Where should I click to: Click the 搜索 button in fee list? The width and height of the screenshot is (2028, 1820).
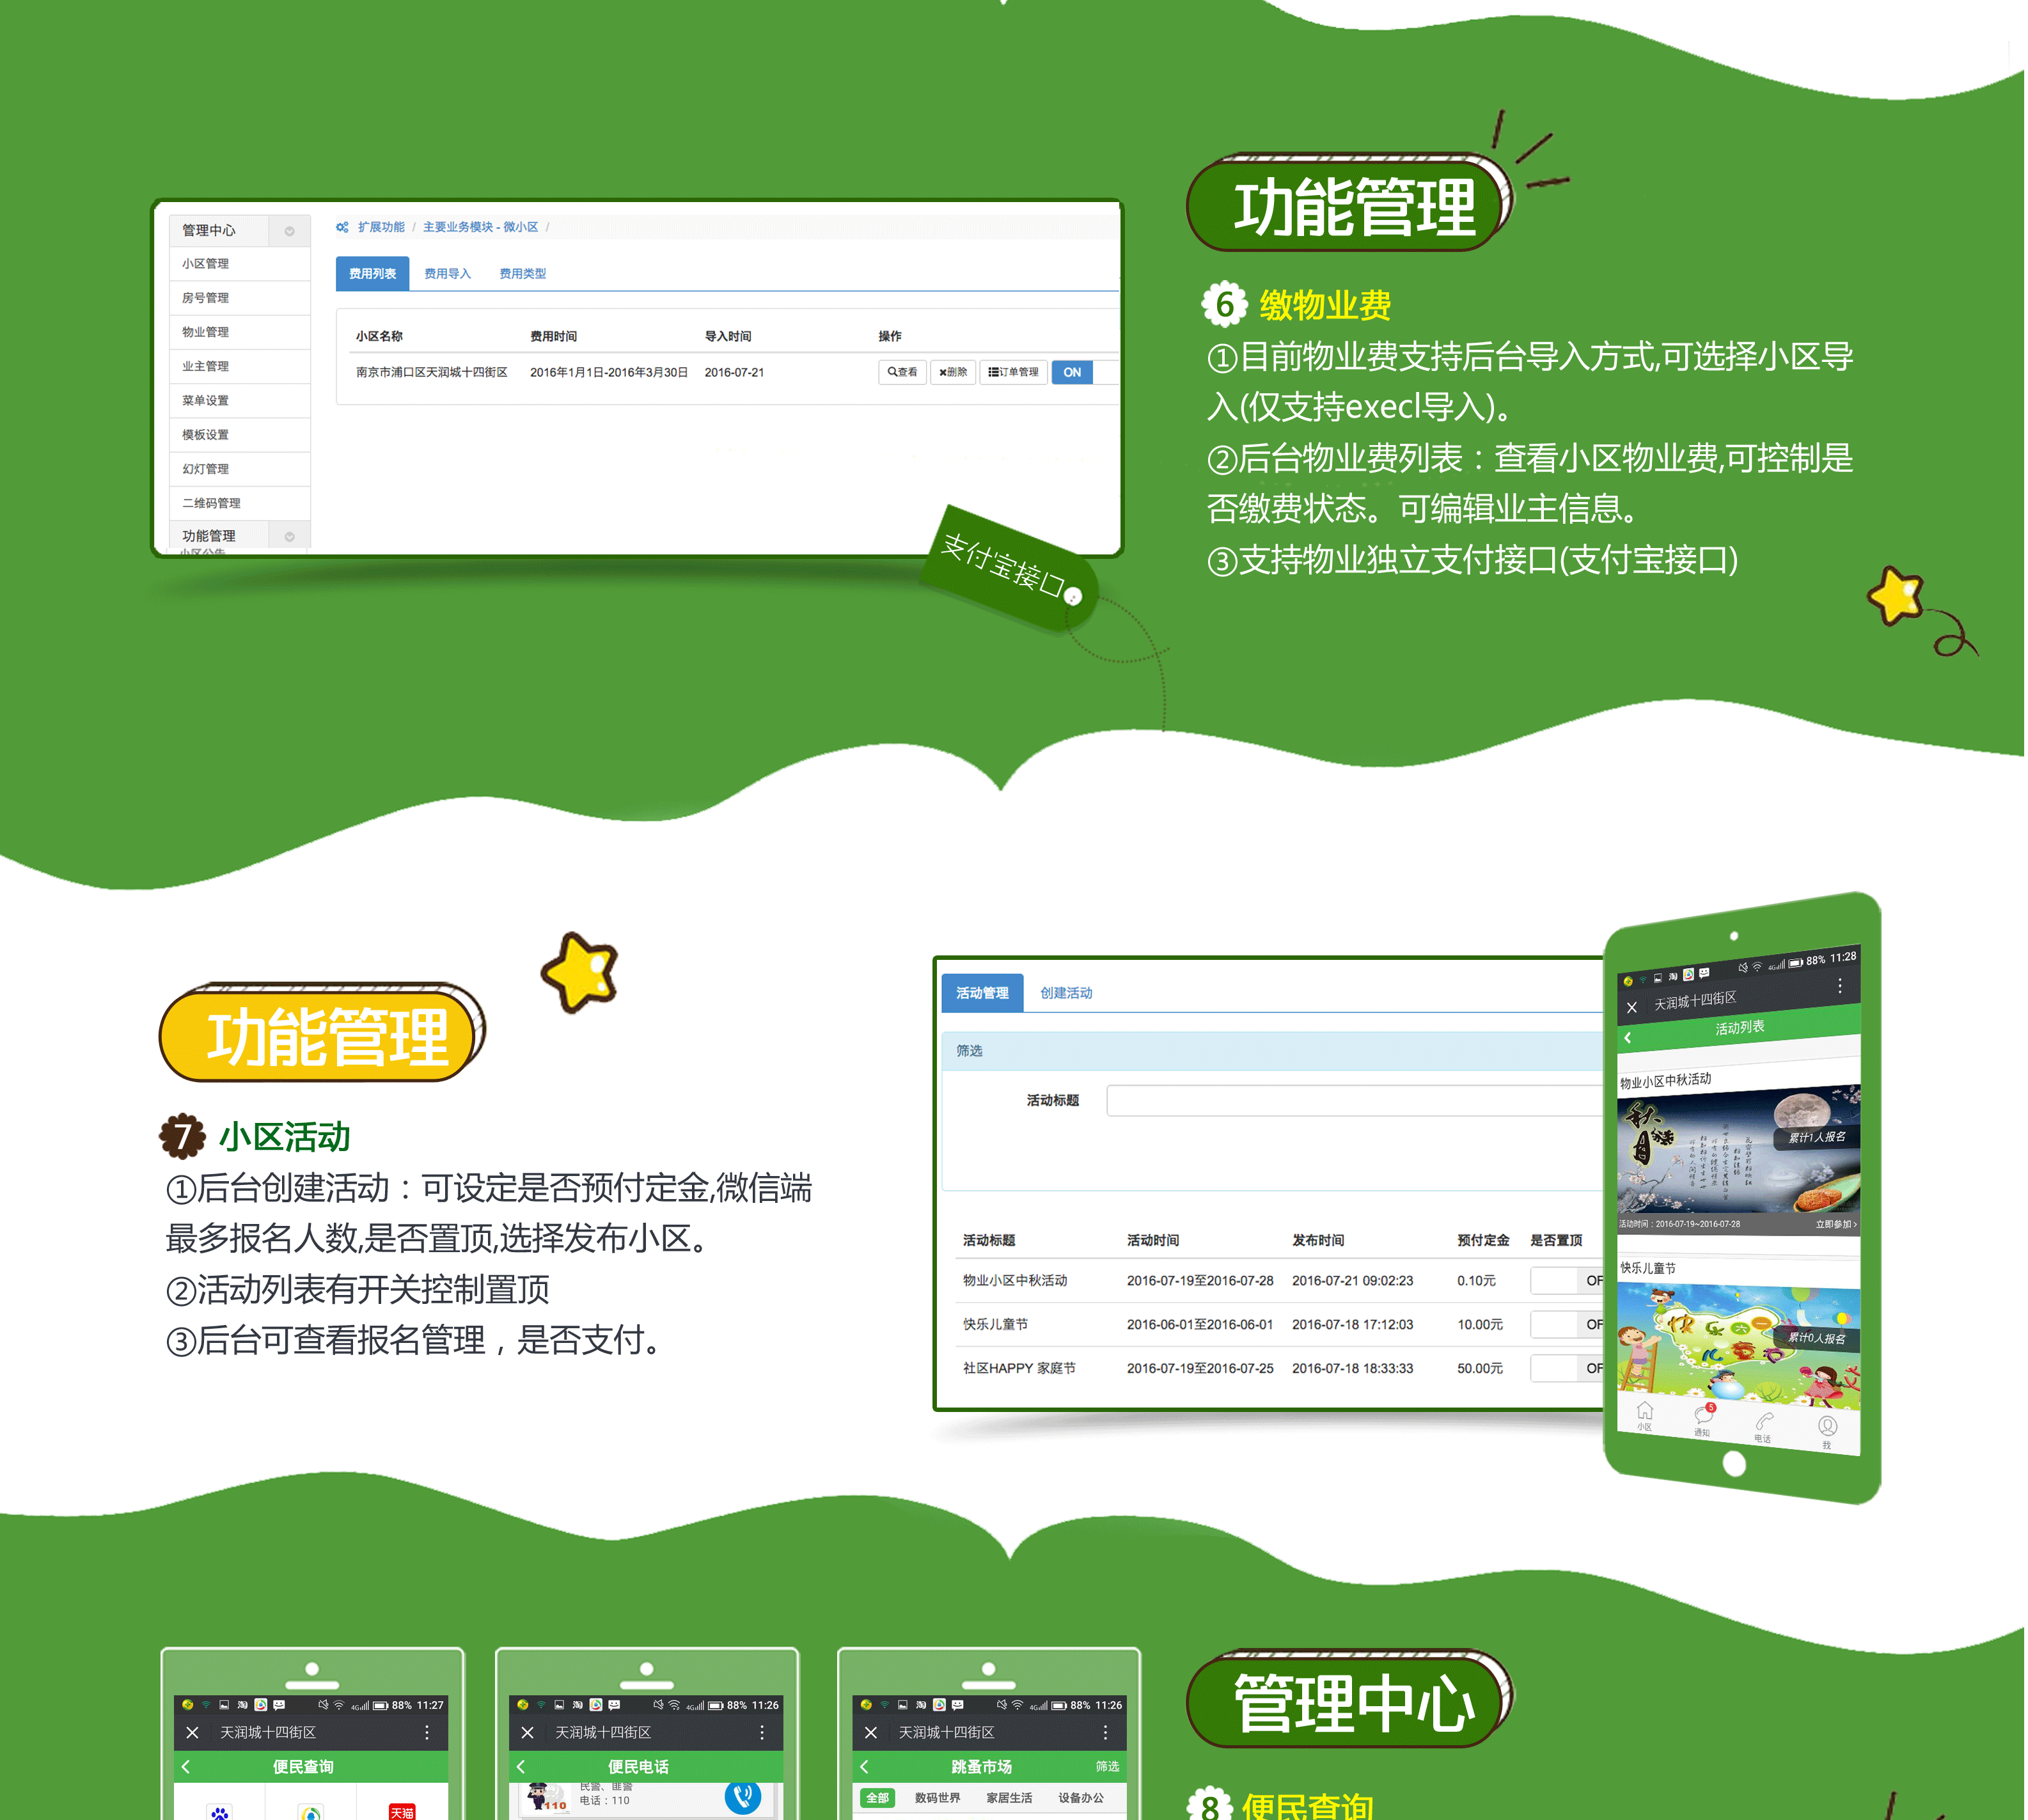click(x=898, y=372)
